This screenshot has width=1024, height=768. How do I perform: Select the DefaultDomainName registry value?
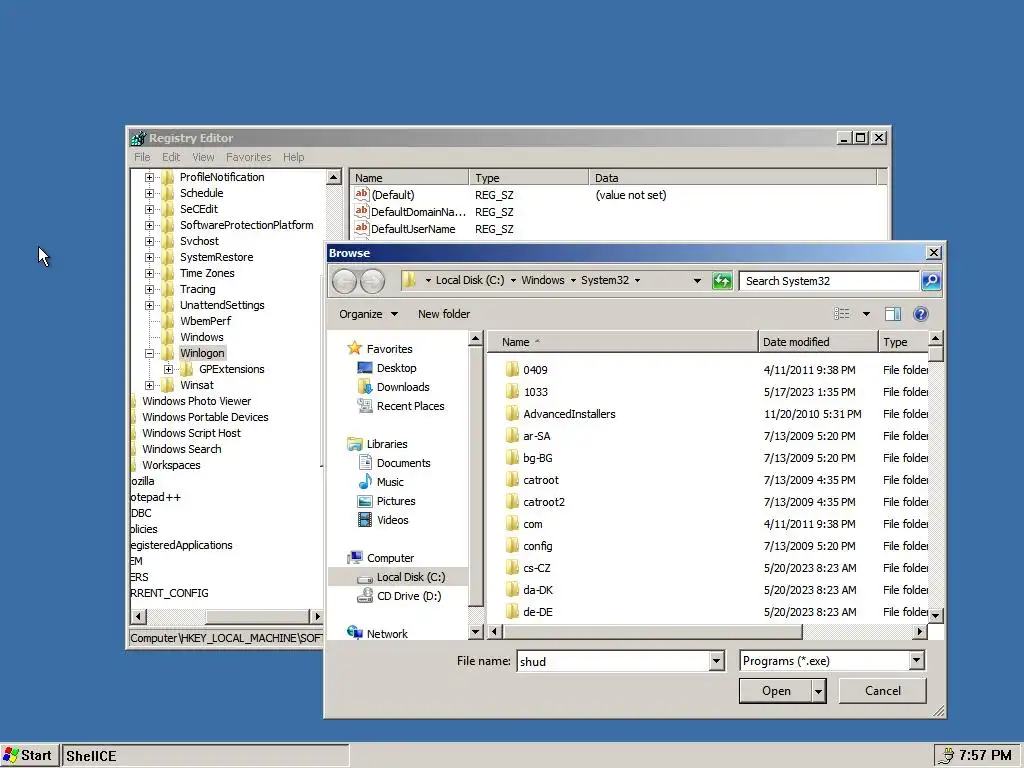[418, 212]
